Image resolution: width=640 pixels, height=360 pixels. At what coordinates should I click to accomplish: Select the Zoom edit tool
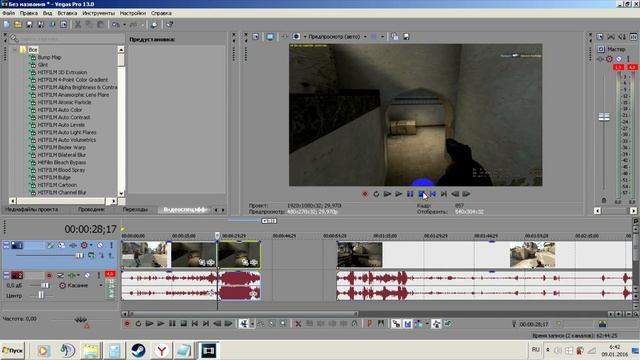tap(283, 324)
